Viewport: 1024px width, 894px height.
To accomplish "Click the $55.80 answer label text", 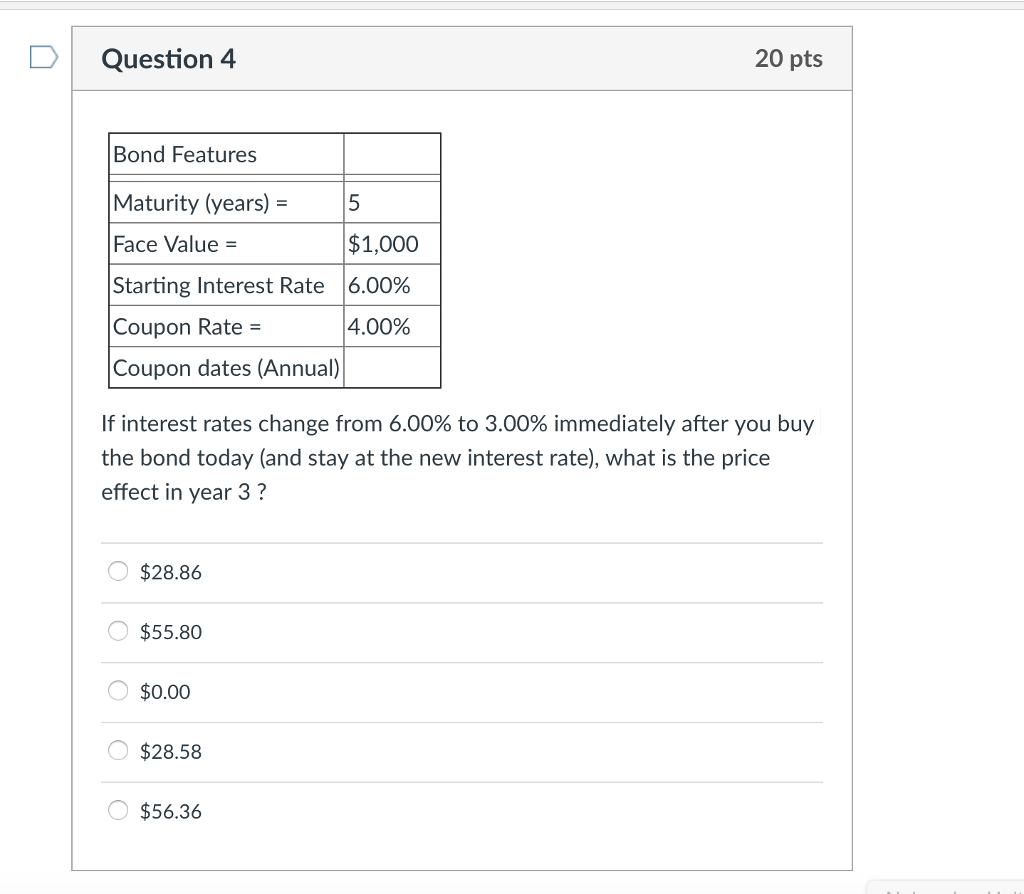I will tap(169, 632).
